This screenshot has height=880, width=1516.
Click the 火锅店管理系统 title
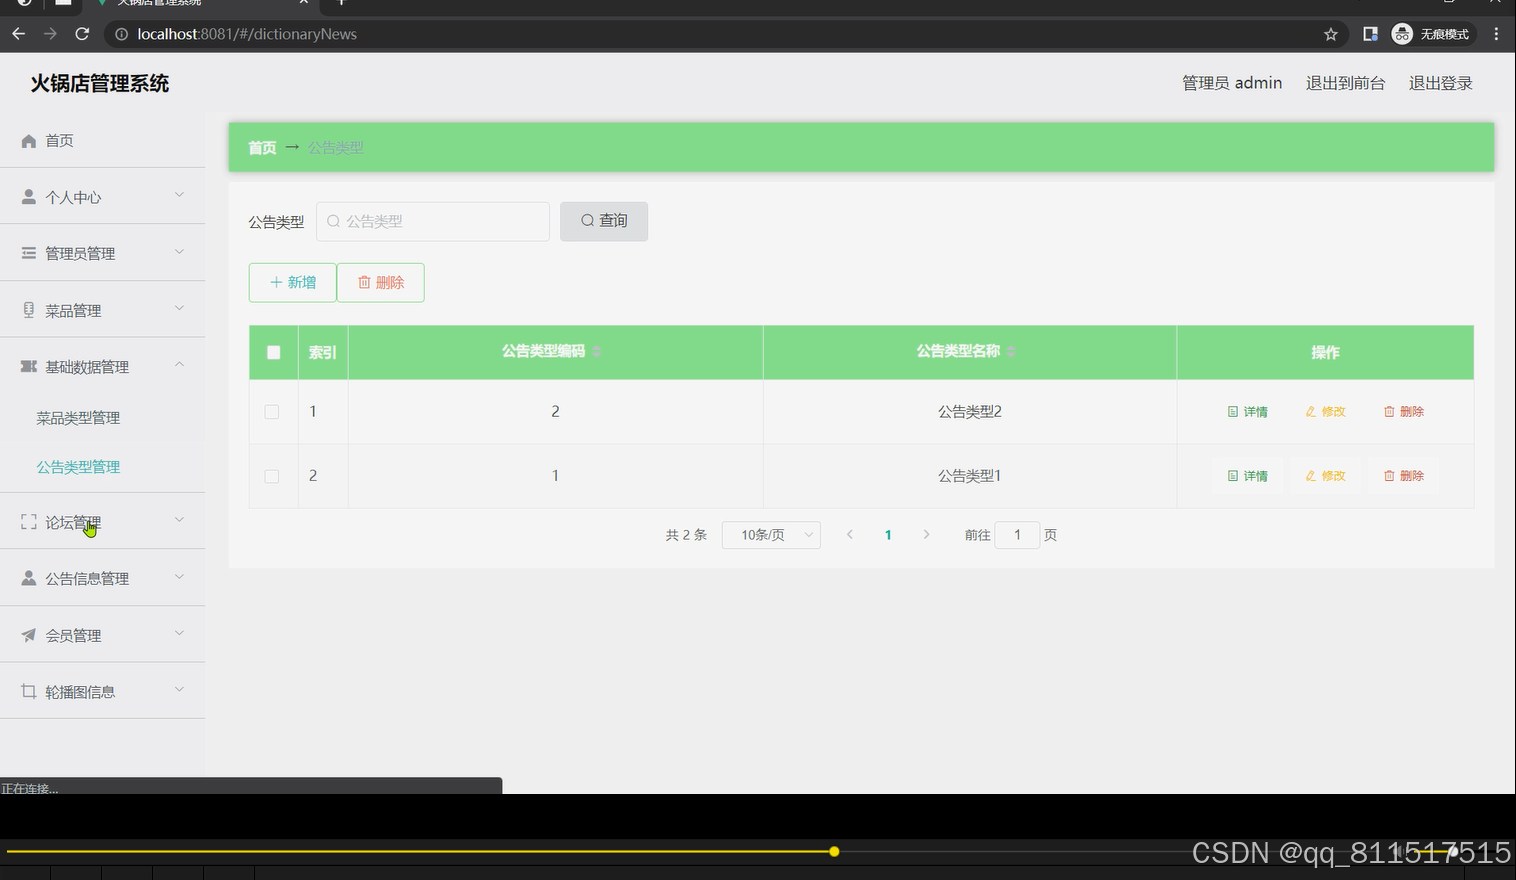[x=100, y=84]
